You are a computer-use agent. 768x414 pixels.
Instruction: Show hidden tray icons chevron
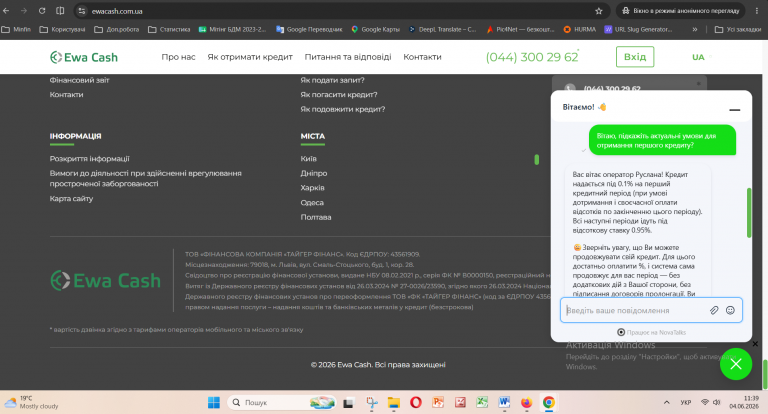tap(666, 402)
